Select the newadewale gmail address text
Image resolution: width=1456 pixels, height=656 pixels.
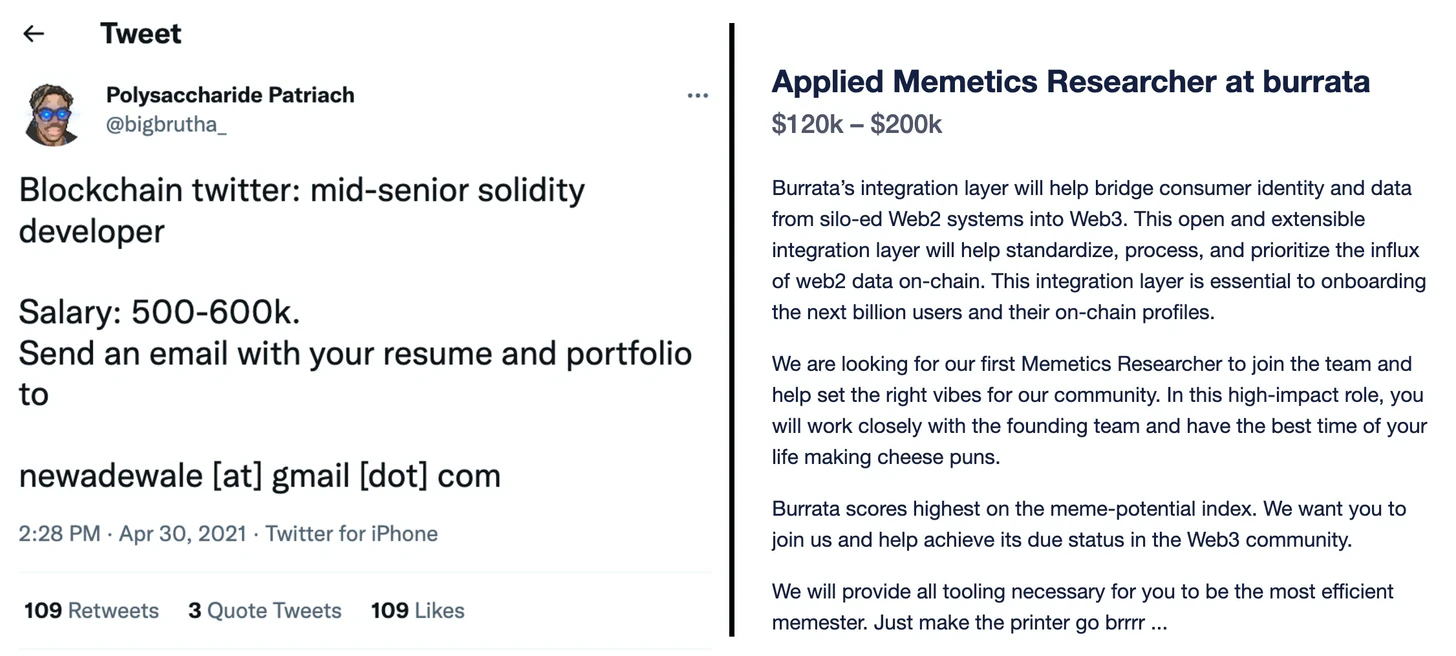pos(260,475)
